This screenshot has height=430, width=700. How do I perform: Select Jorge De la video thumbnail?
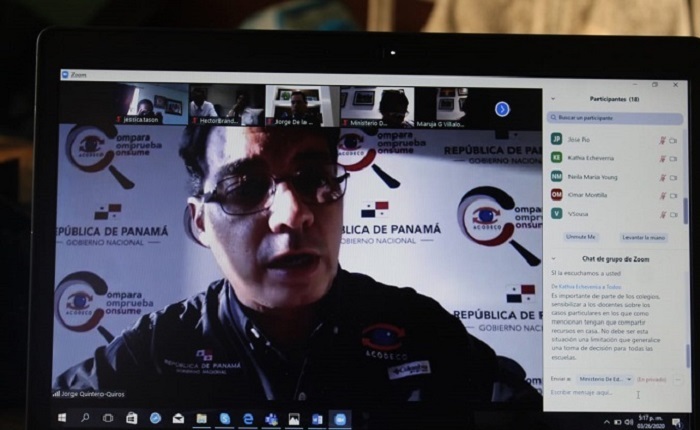(302, 106)
